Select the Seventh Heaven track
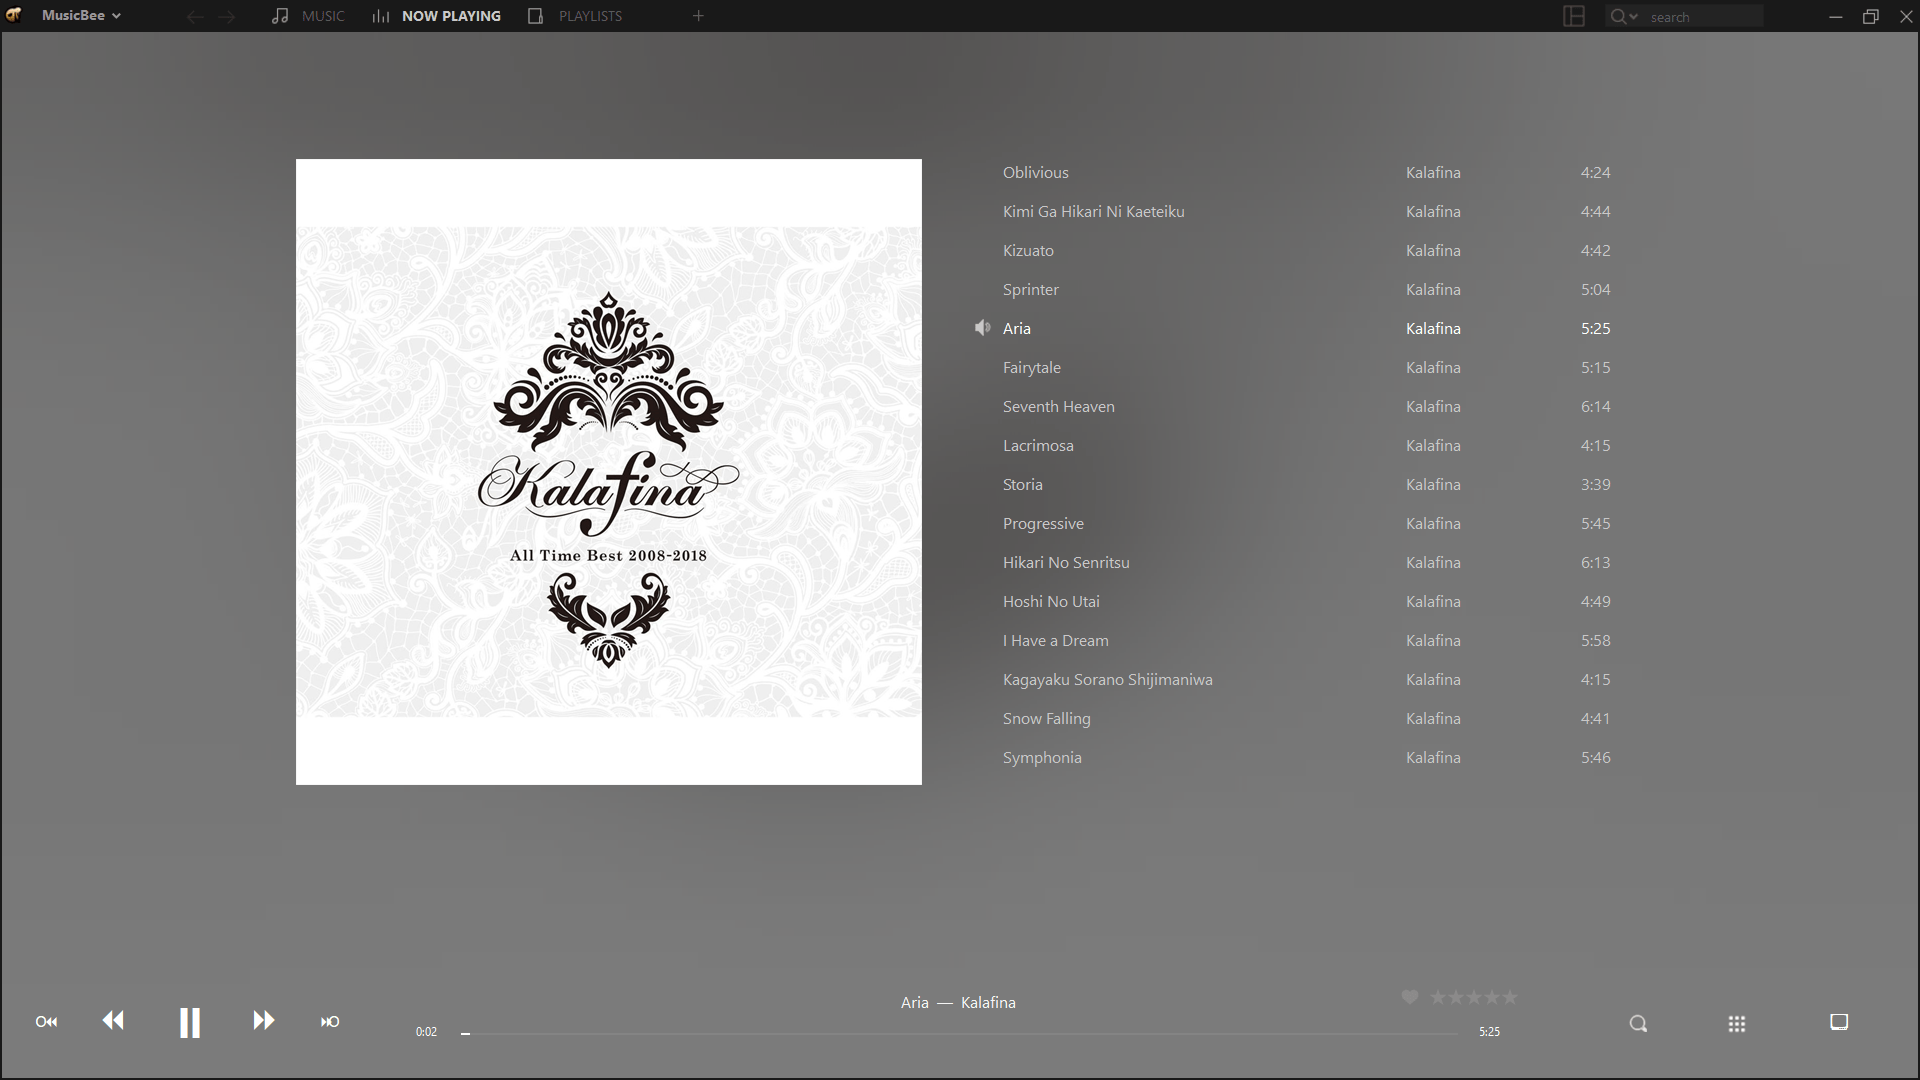This screenshot has width=1920, height=1080. point(1058,406)
